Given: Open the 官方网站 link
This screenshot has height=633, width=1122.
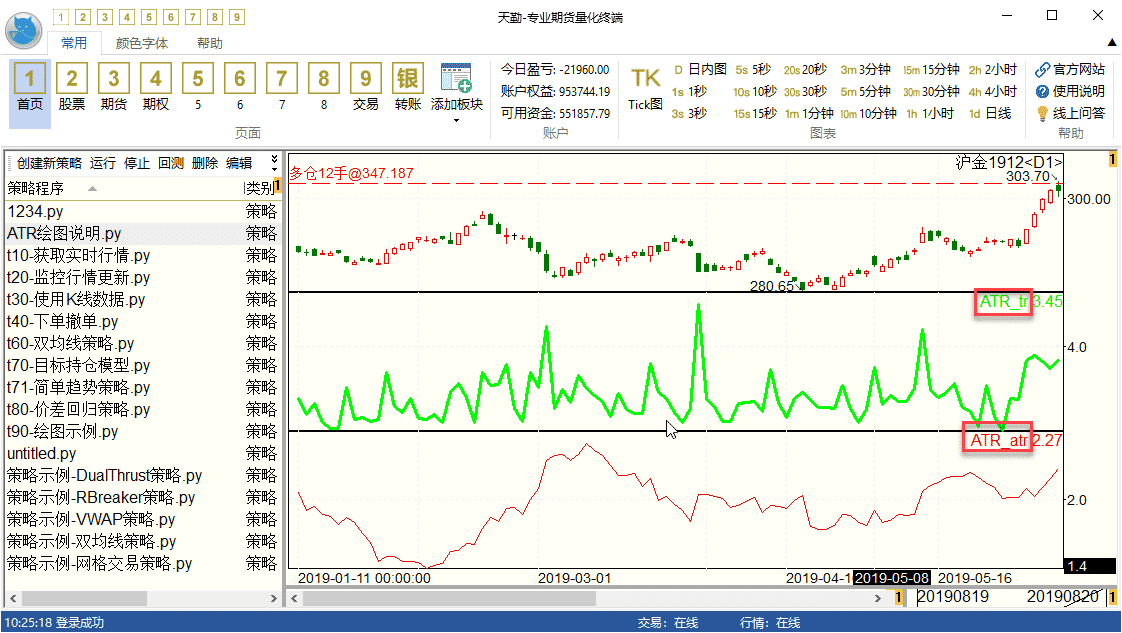Looking at the screenshot, I should [1069, 69].
